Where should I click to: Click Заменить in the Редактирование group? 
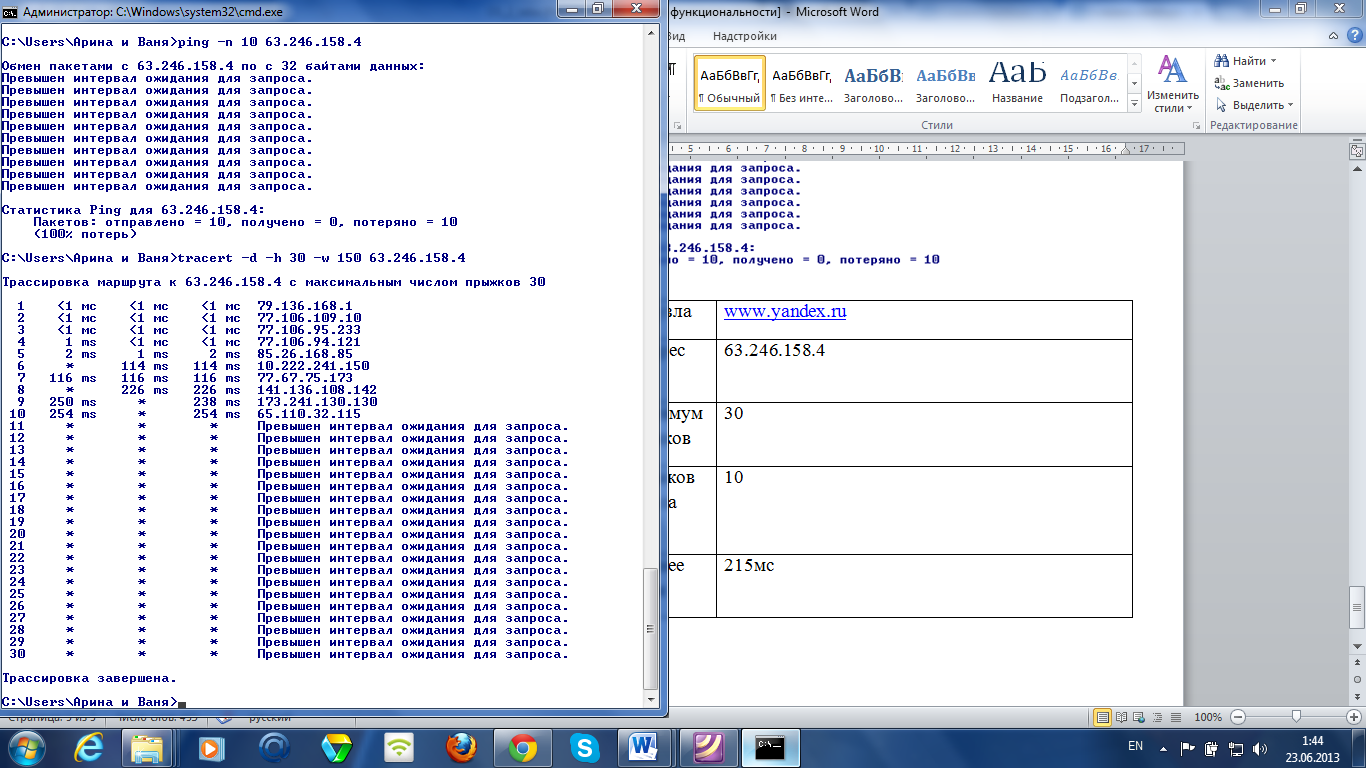[x=1249, y=83]
